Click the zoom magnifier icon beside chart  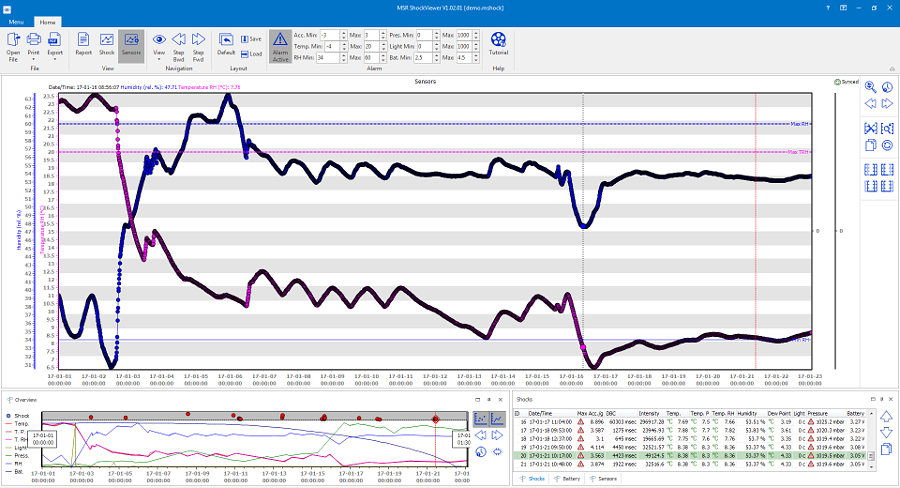click(871, 87)
